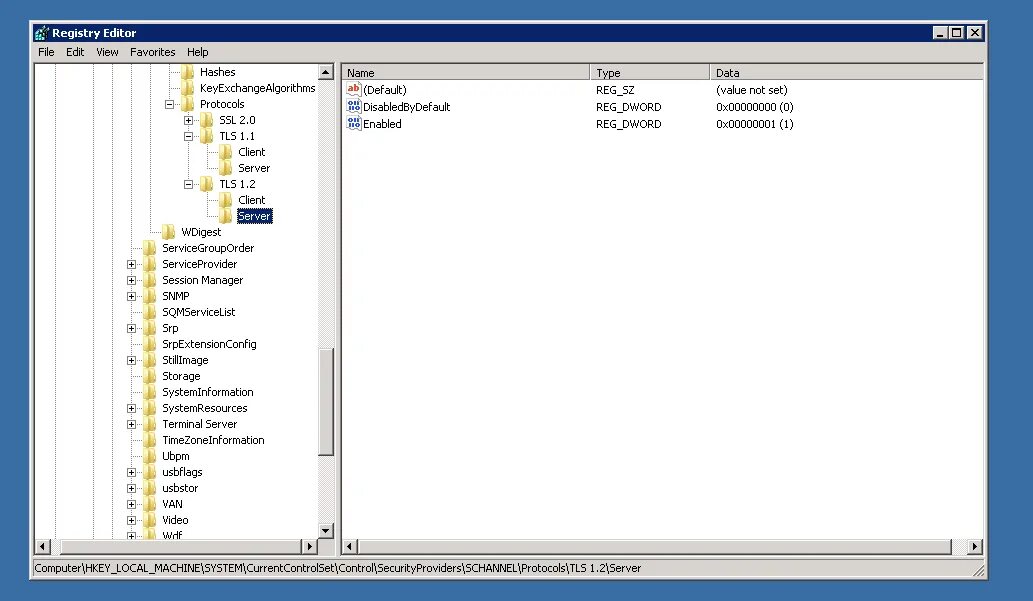The image size is (1033, 601).
Task: Sort by the Data column header
Action: point(846,72)
